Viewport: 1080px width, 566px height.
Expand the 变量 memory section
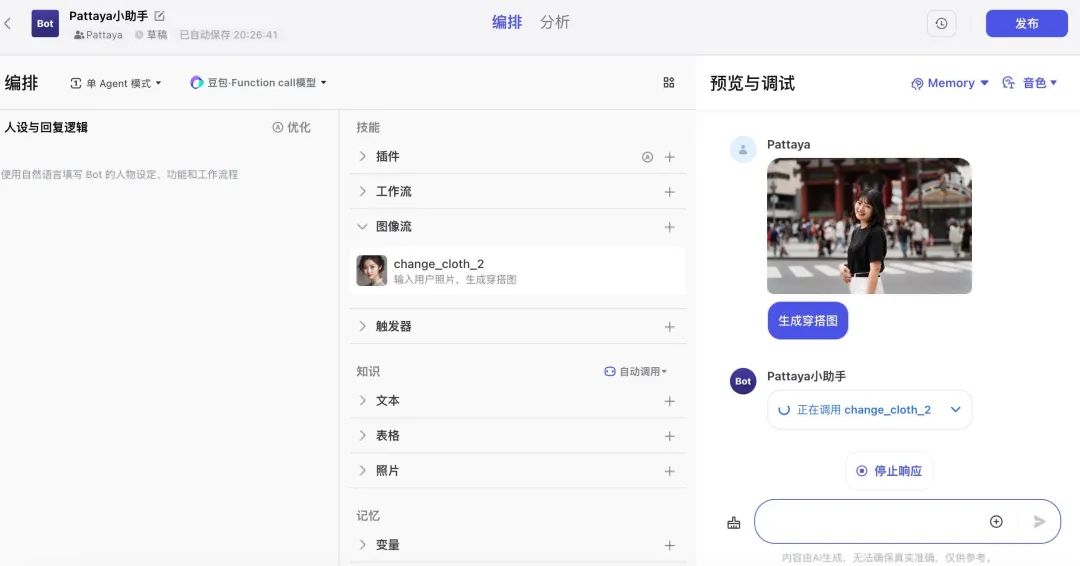[x=362, y=545]
